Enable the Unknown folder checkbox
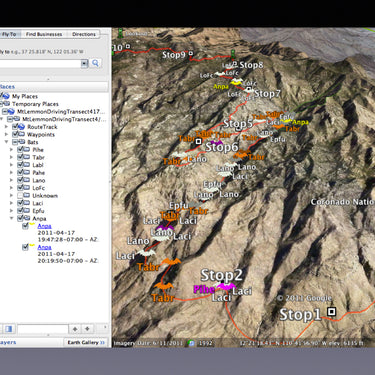The image size is (375, 375). 20,195
